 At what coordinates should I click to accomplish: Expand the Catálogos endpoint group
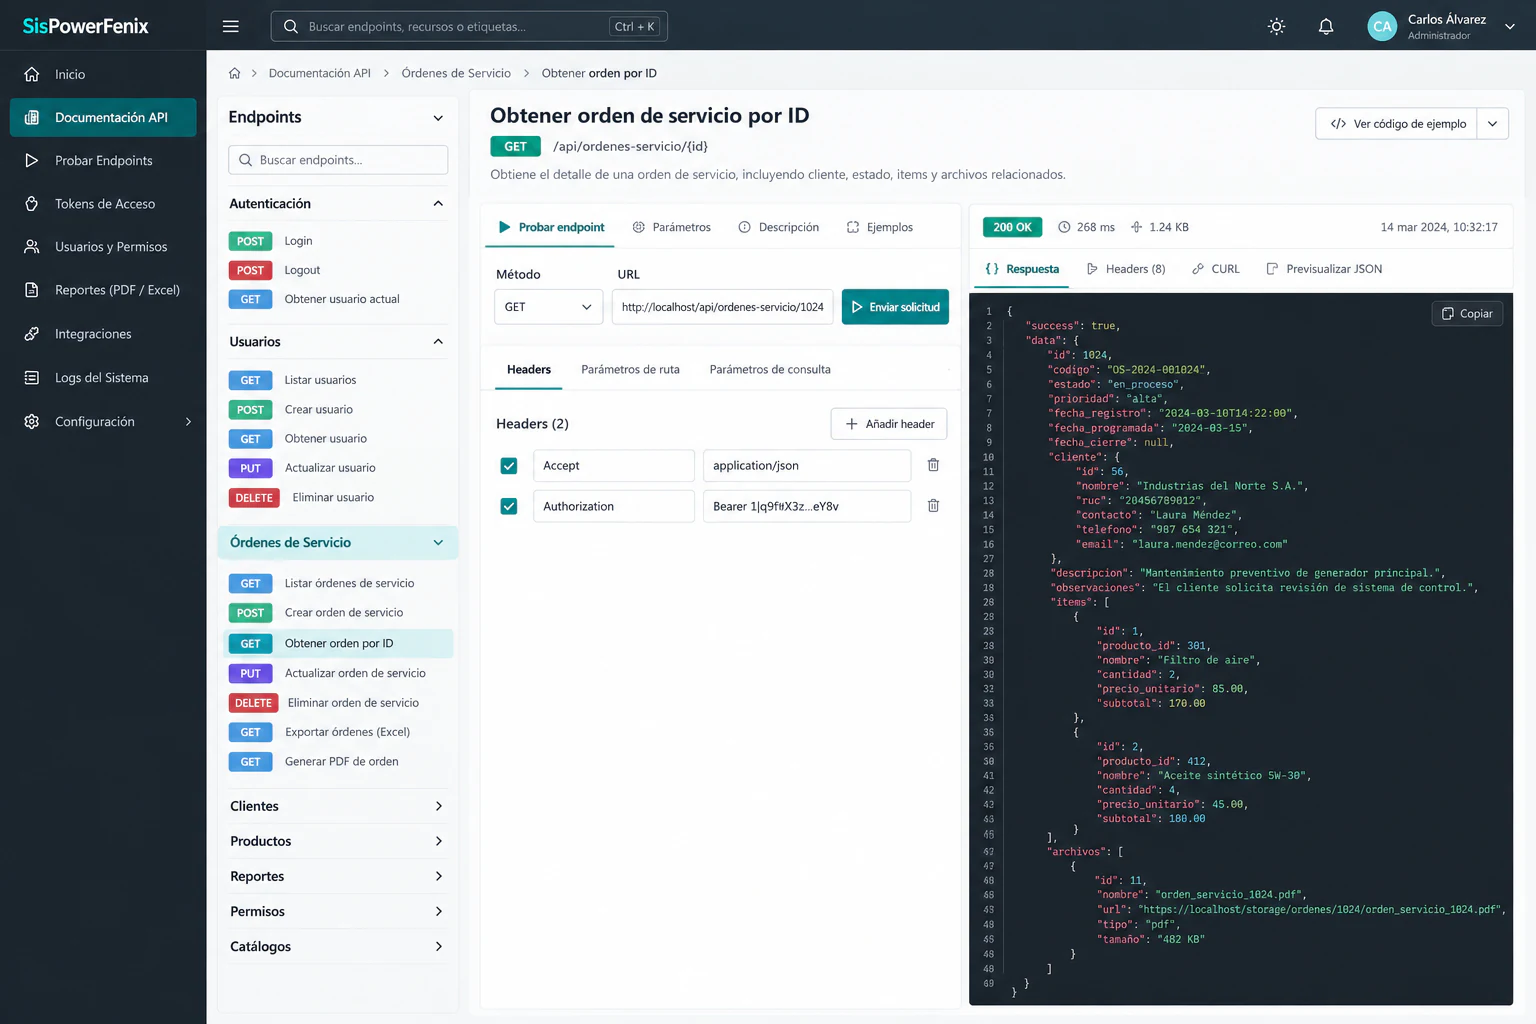(x=337, y=946)
